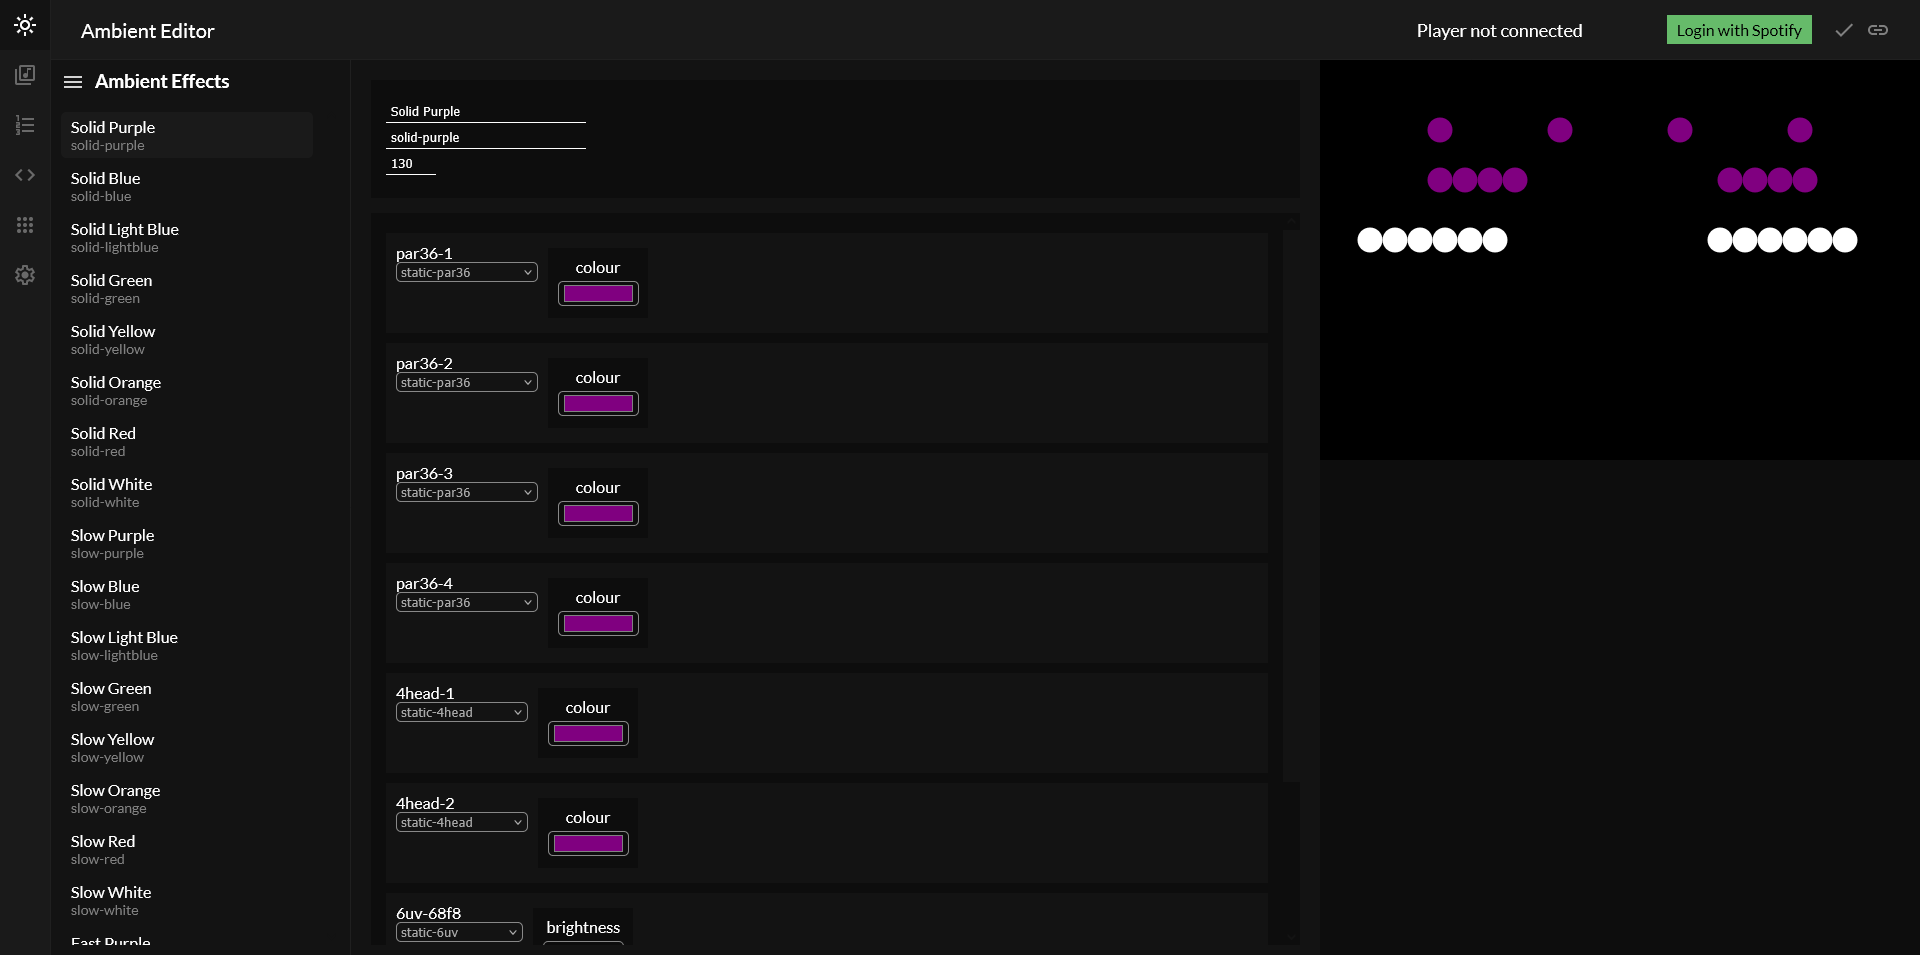Click the Solid Purple name field

click(485, 112)
